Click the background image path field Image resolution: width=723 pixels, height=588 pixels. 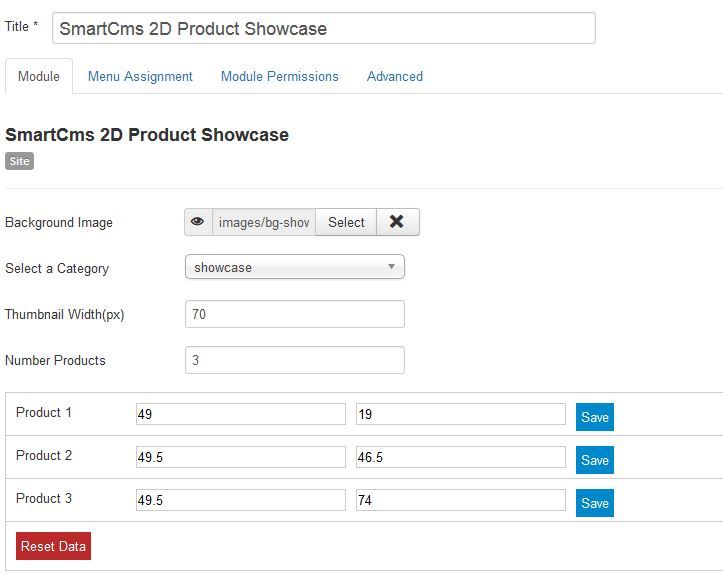(x=264, y=222)
